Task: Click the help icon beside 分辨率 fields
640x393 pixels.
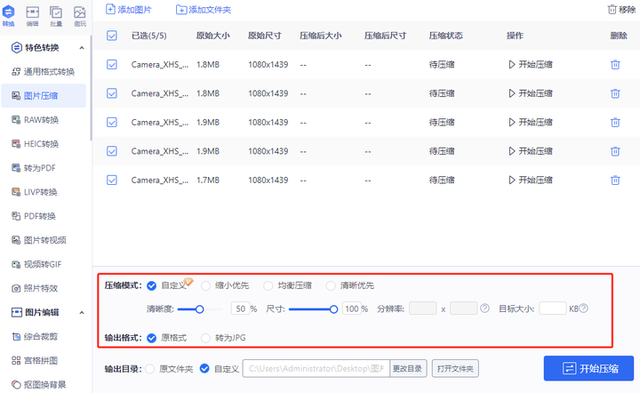Action: click(484, 308)
